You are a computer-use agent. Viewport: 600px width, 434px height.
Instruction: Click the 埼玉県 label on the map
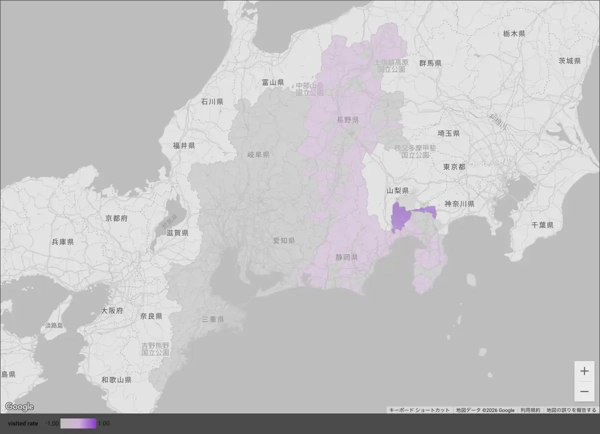pyautogui.click(x=448, y=133)
